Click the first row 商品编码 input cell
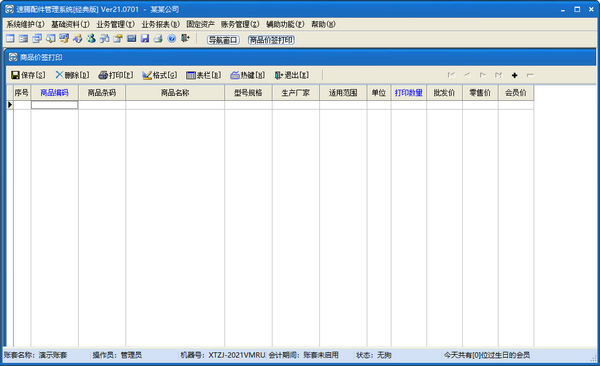600x366 pixels. (x=54, y=105)
